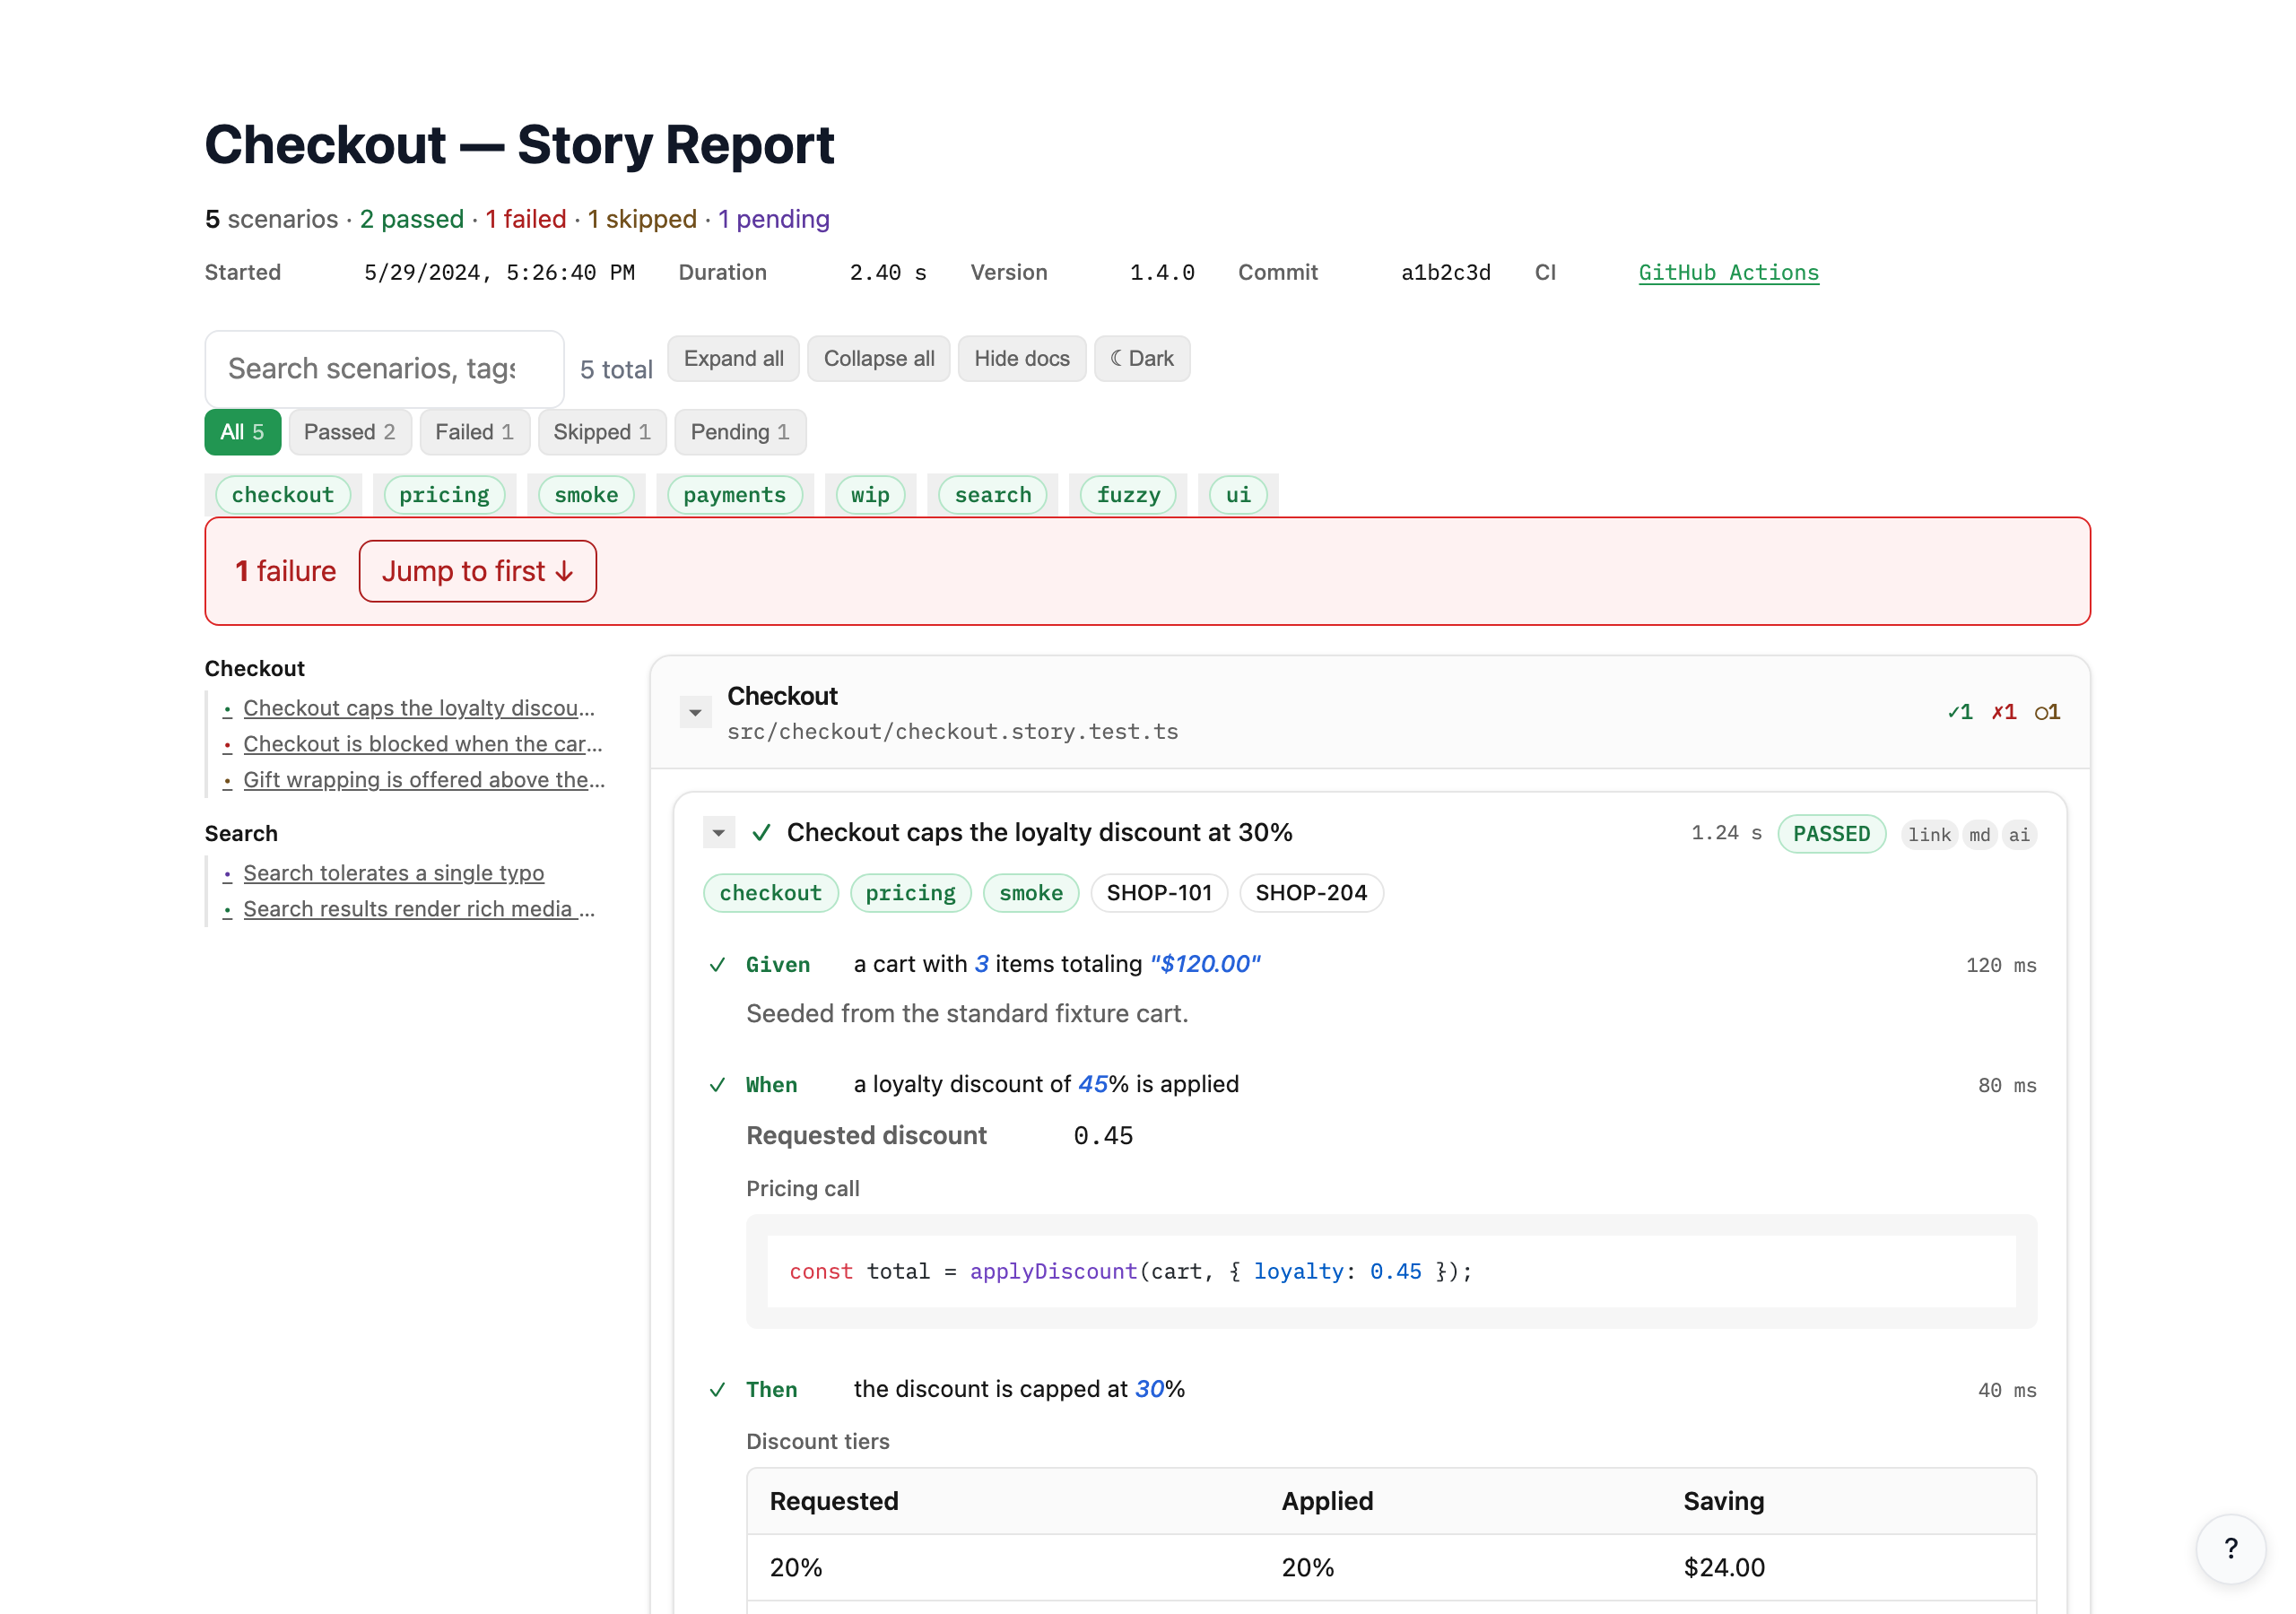Click the Then step checkmark icon
The image size is (2296, 1614).
coord(717,1390)
